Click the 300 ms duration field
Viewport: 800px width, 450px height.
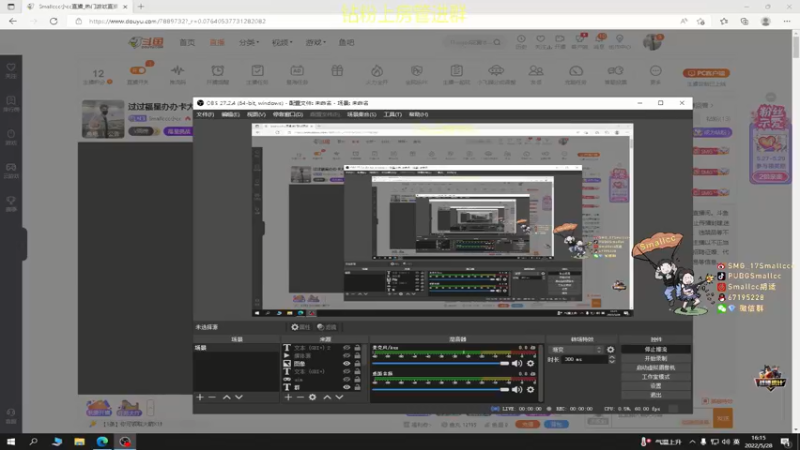click(585, 359)
